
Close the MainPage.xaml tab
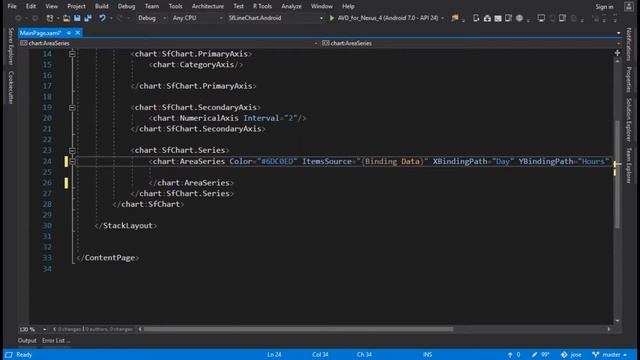pos(78,33)
